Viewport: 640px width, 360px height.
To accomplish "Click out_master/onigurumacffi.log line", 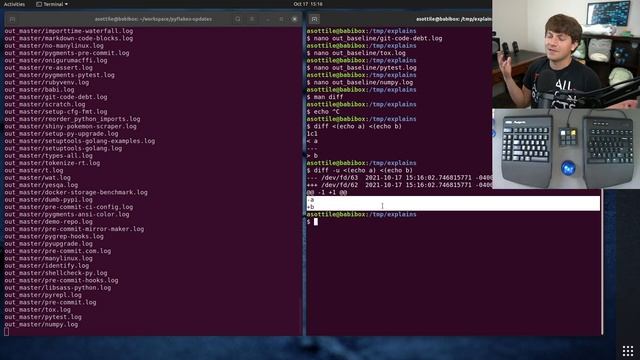I will 56,60.
